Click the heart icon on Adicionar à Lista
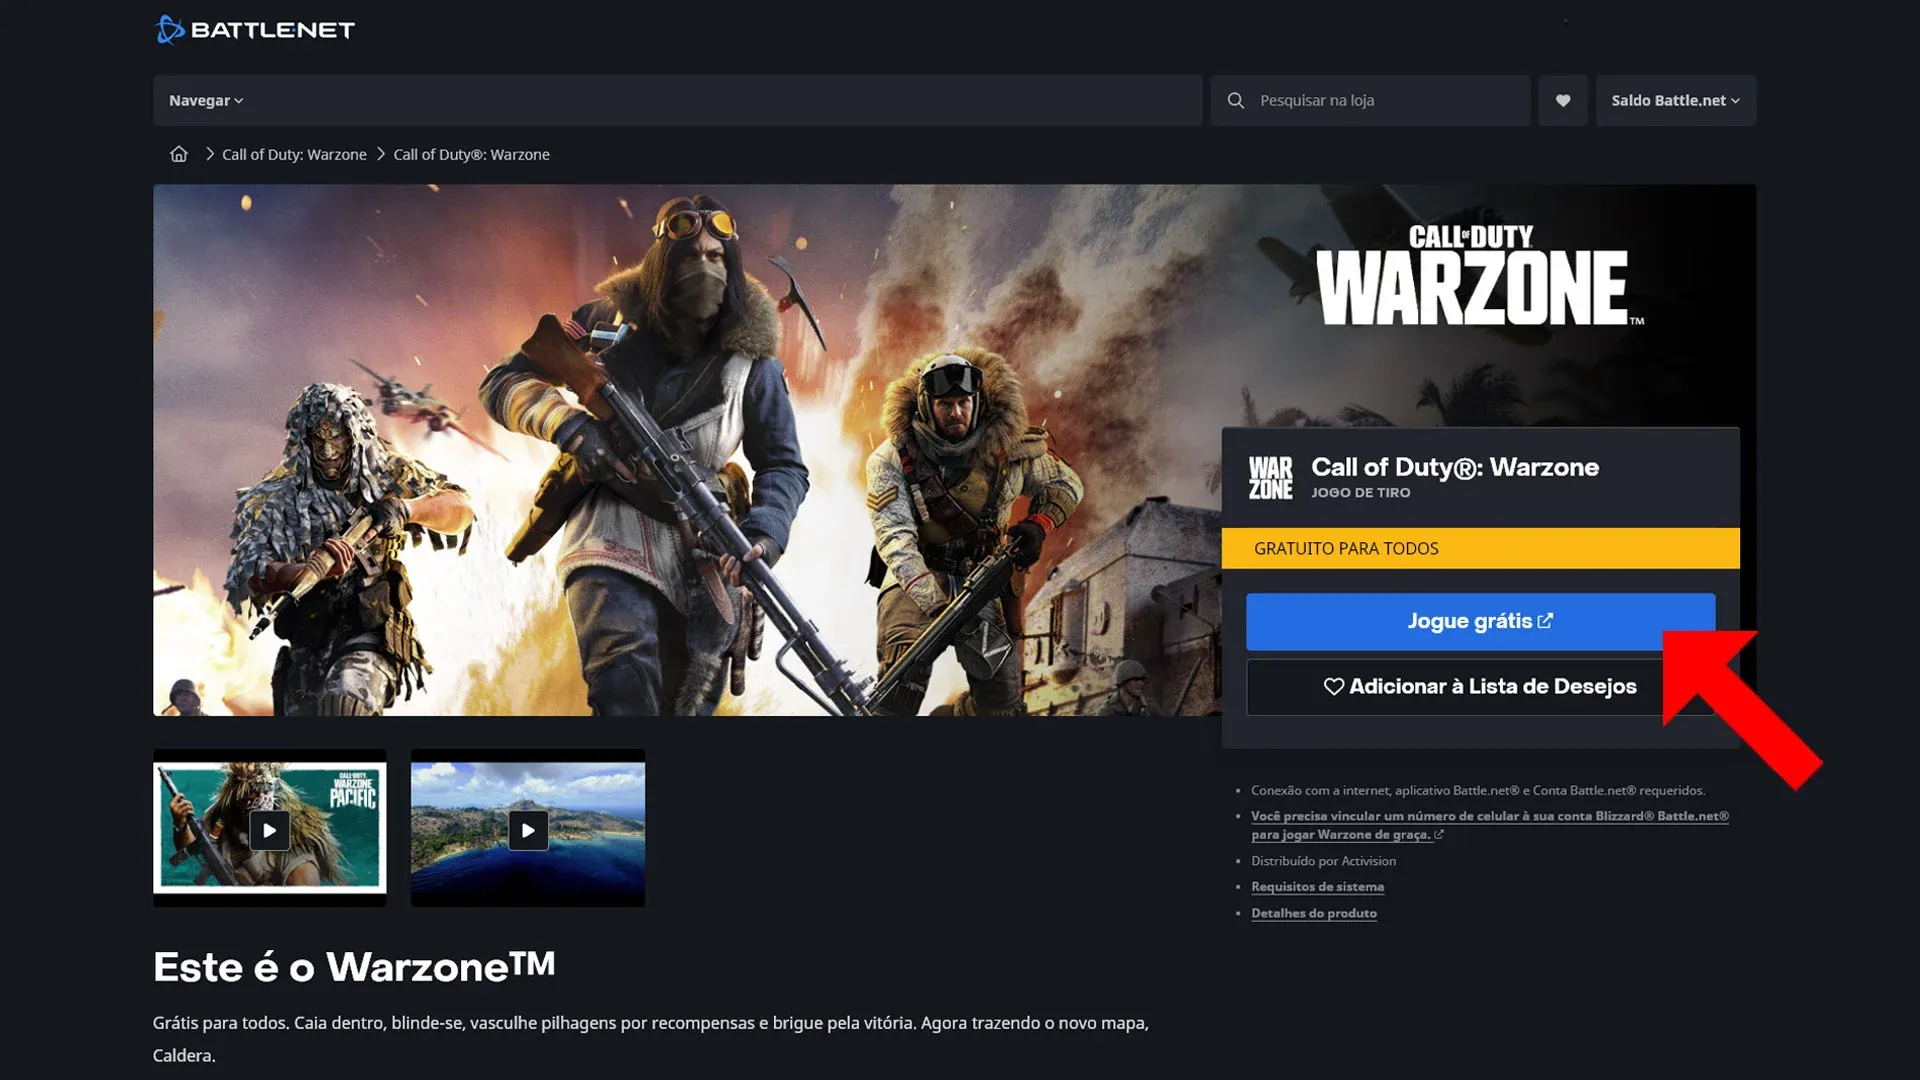This screenshot has height=1080, width=1920. coord(1332,686)
